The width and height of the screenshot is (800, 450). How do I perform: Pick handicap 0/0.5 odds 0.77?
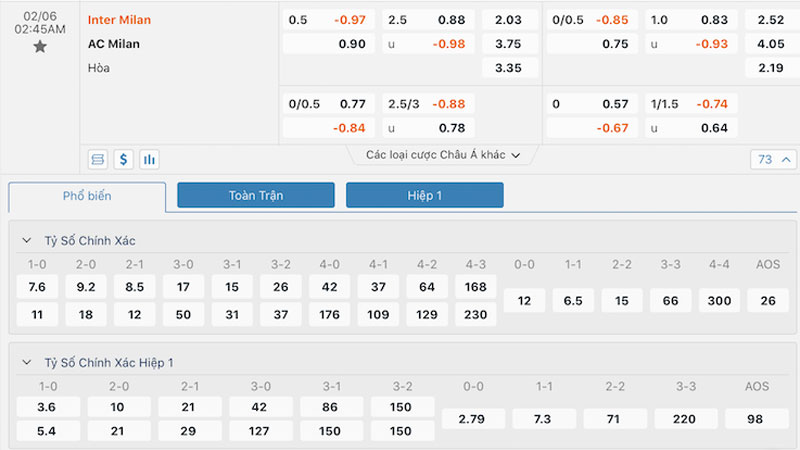[329, 104]
